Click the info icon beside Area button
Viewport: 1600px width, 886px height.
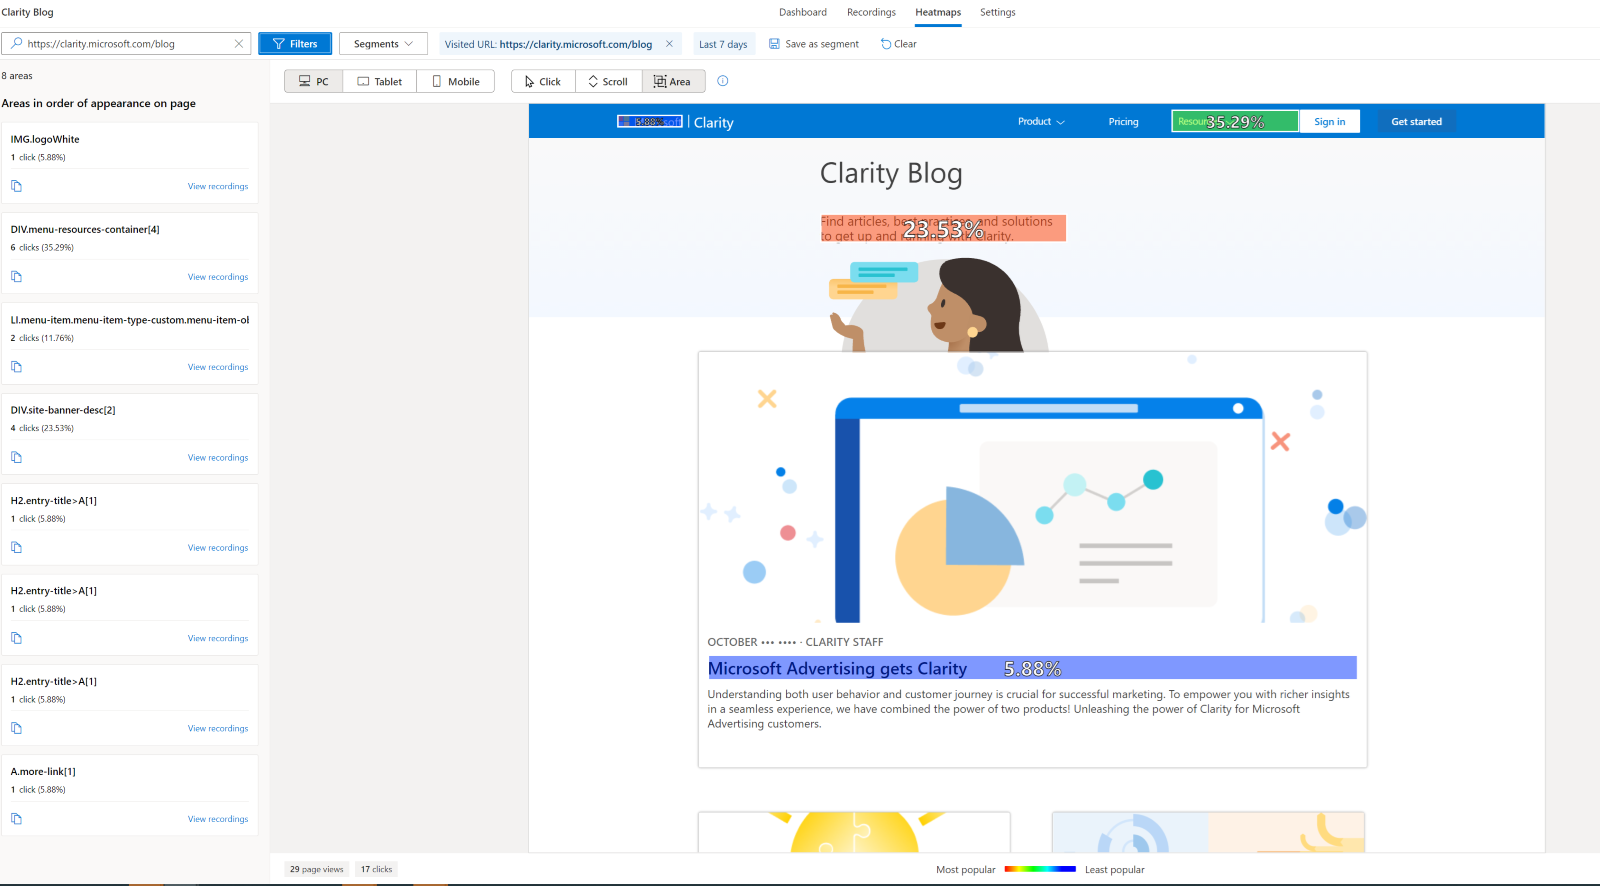723,81
